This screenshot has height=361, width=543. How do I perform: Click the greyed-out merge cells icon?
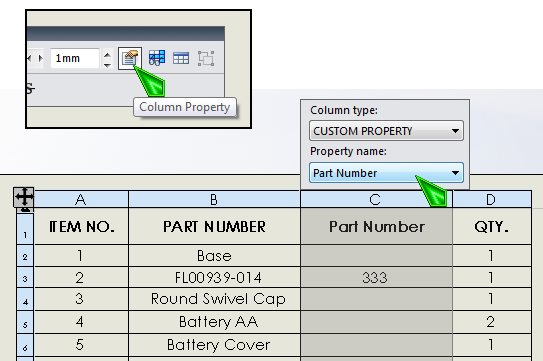click(x=206, y=58)
